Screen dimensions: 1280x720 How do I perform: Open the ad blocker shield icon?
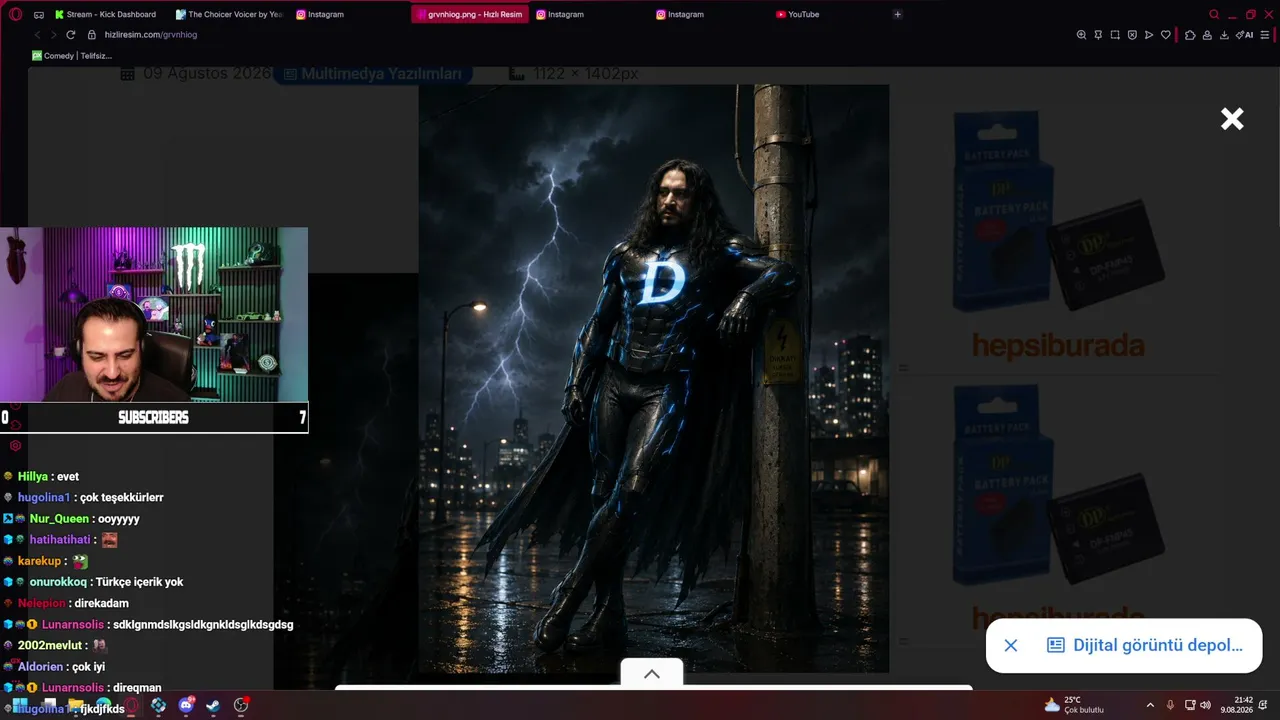click(1132, 35)
